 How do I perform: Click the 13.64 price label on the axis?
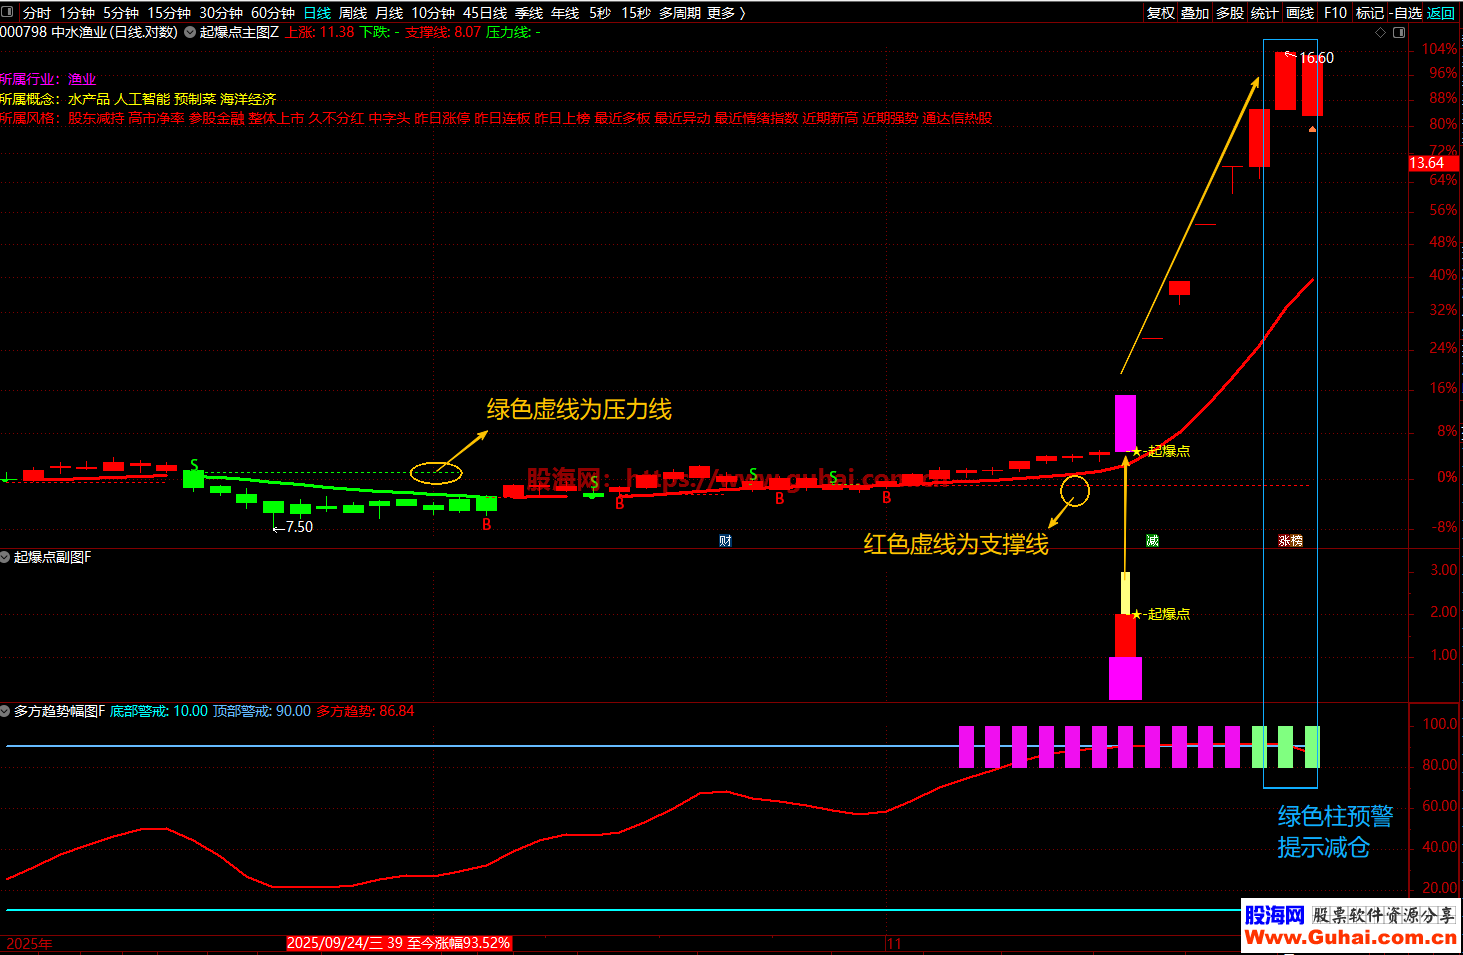(1427, 163)
